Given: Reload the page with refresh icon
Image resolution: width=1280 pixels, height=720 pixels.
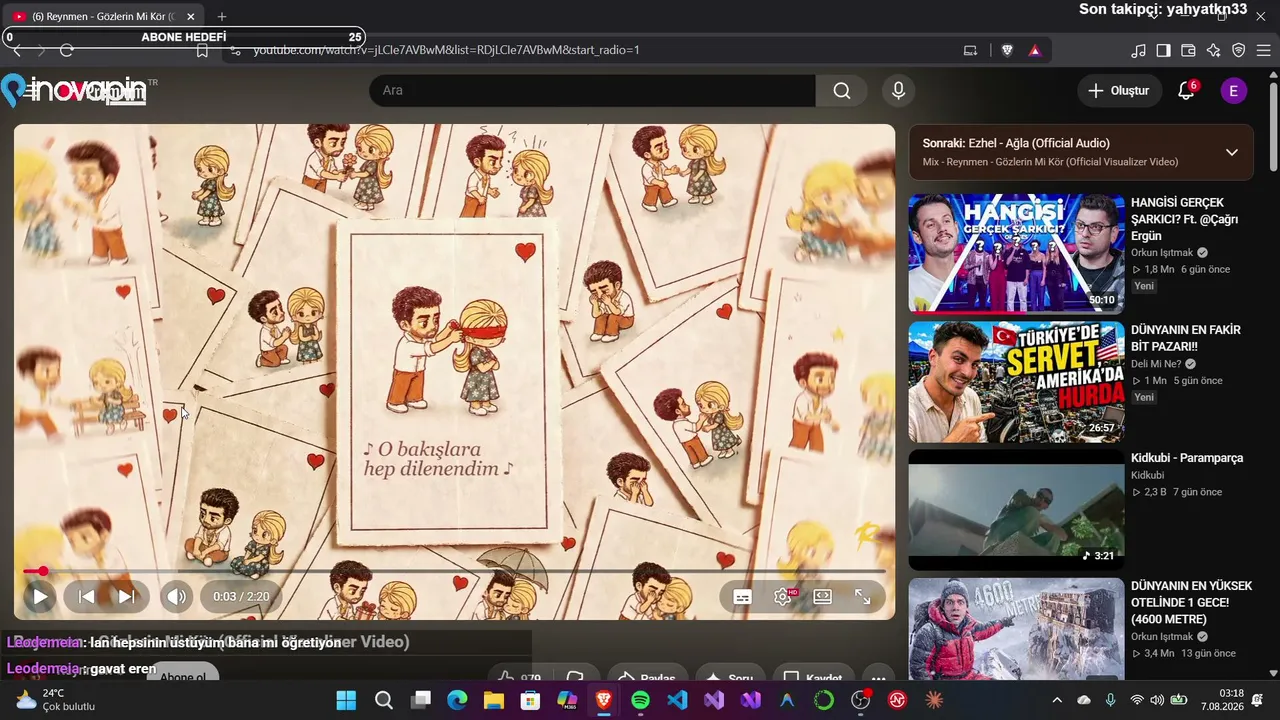Looking at the screenshot, I should (x=67, y=50).
